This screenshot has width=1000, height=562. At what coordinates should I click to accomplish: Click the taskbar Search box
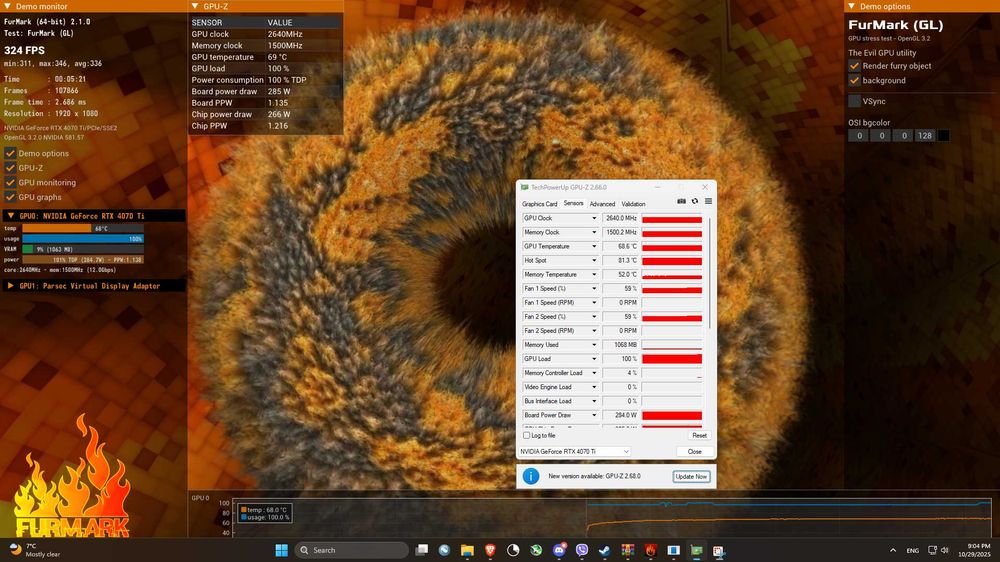tap(351, 551)
